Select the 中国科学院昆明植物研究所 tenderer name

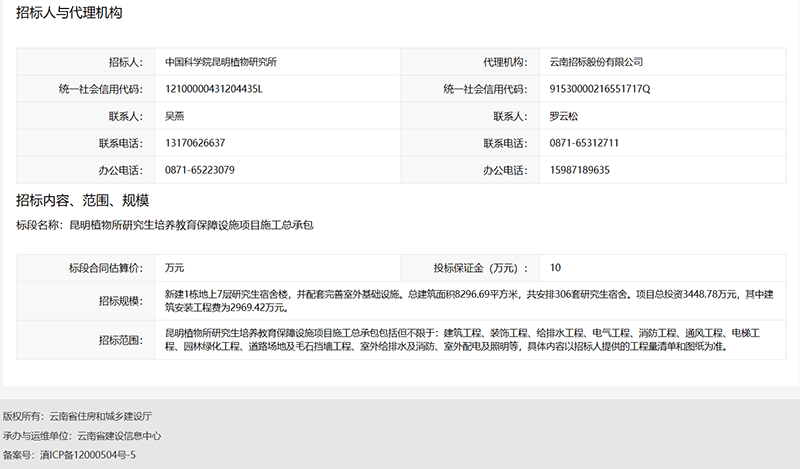[220, 62]
